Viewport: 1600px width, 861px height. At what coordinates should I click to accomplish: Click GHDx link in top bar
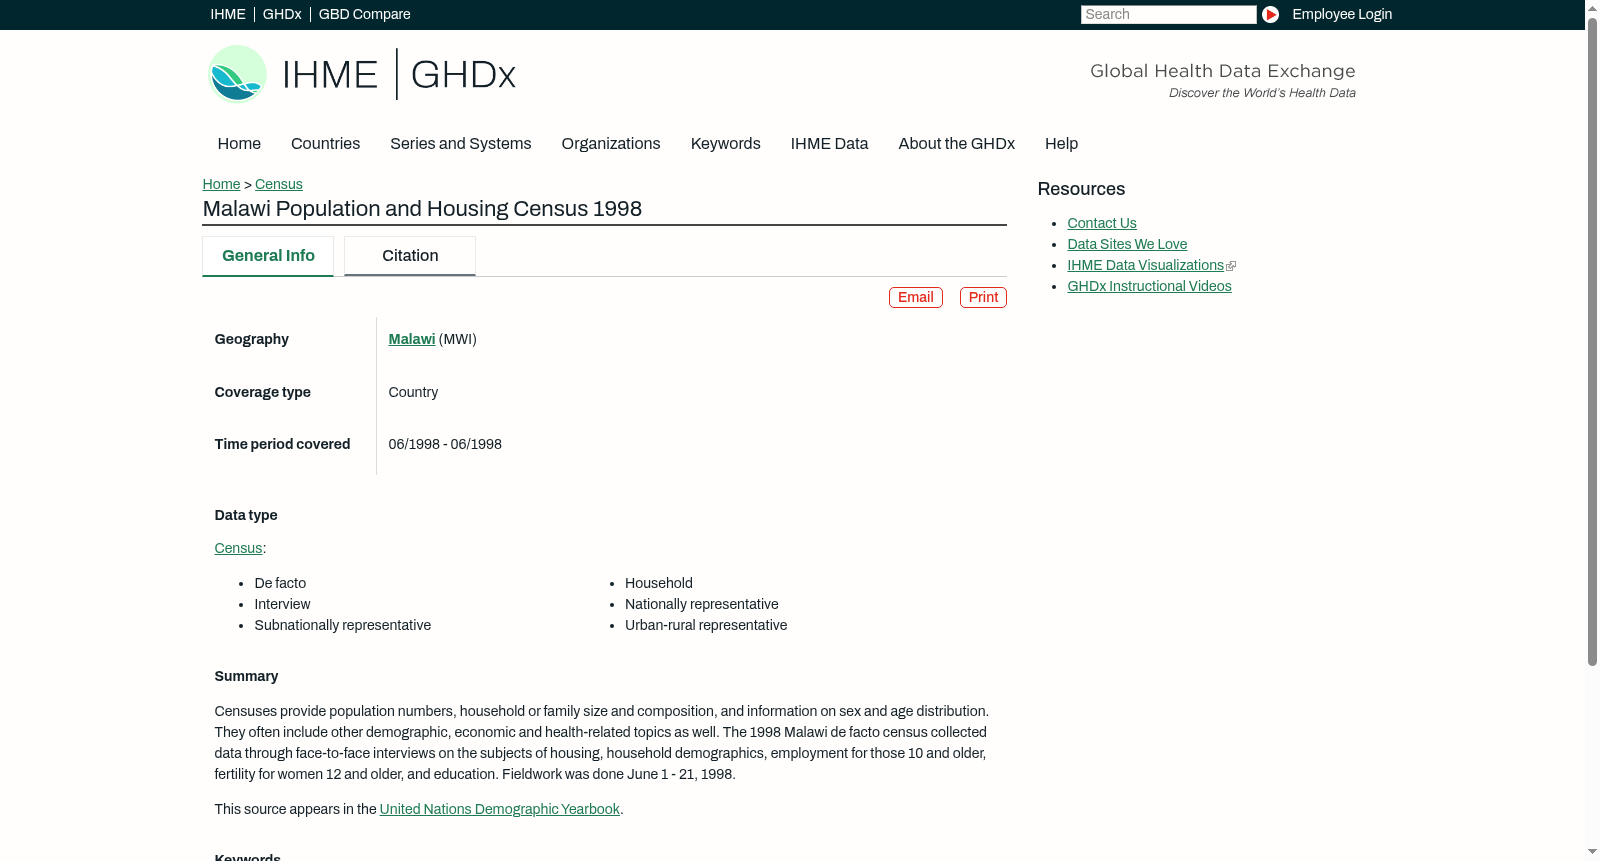tap(282, 14)
